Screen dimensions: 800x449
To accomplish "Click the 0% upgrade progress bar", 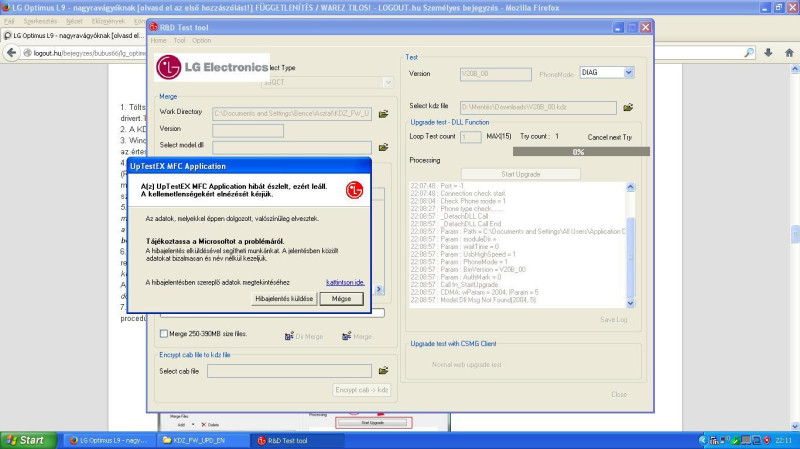I will tap(581, 152).
